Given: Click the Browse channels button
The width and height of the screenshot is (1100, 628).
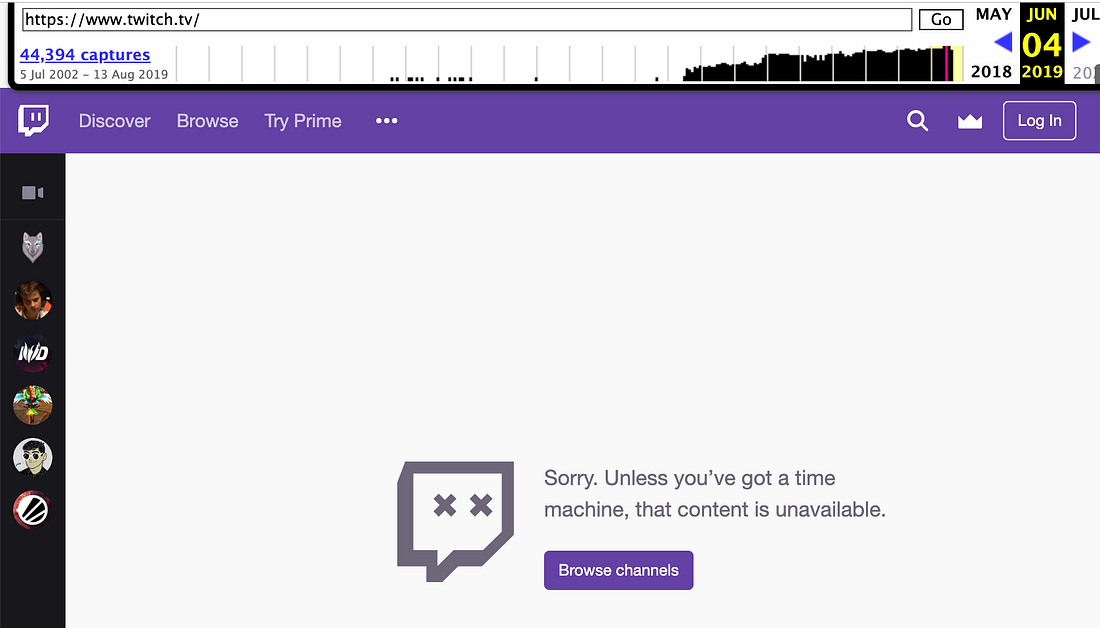Looking at the screenshot, I should tap(618, 570).
